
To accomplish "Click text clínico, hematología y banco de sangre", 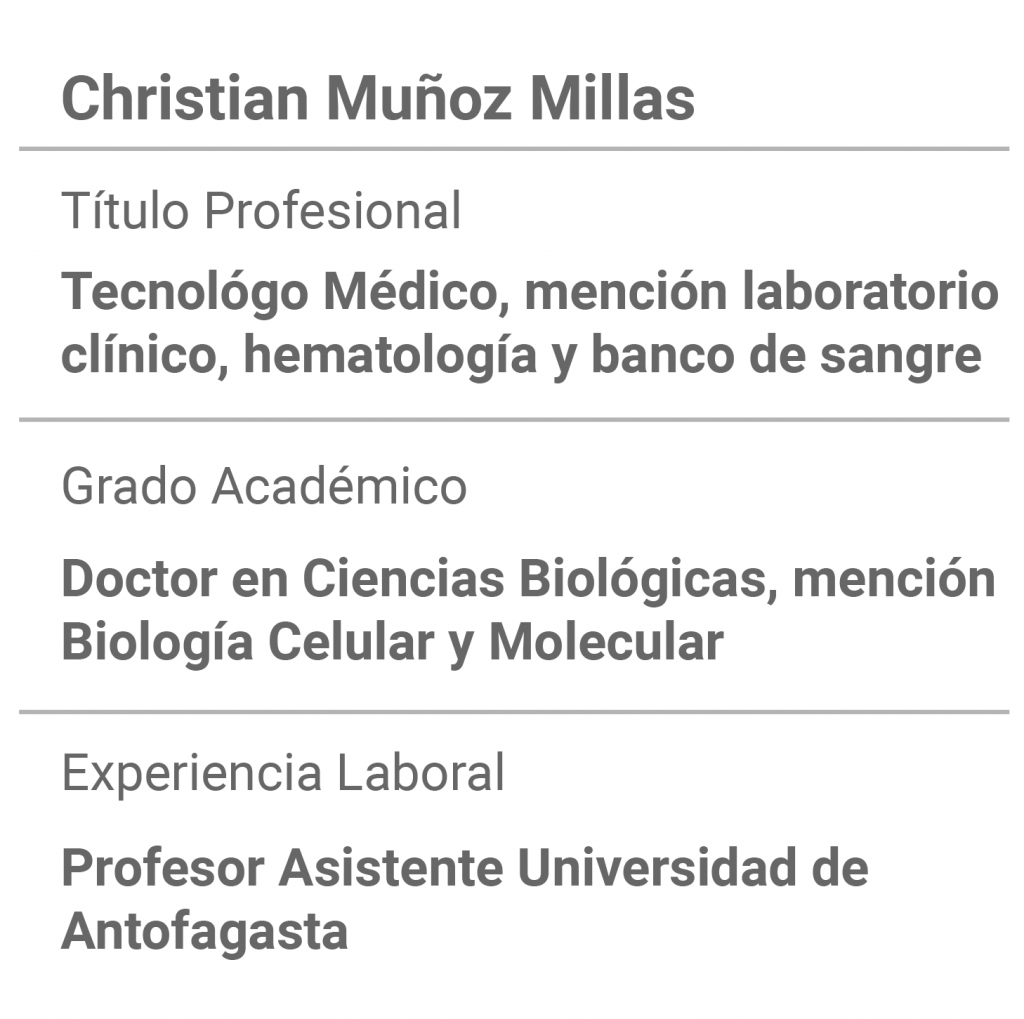I will coord(521,355).
